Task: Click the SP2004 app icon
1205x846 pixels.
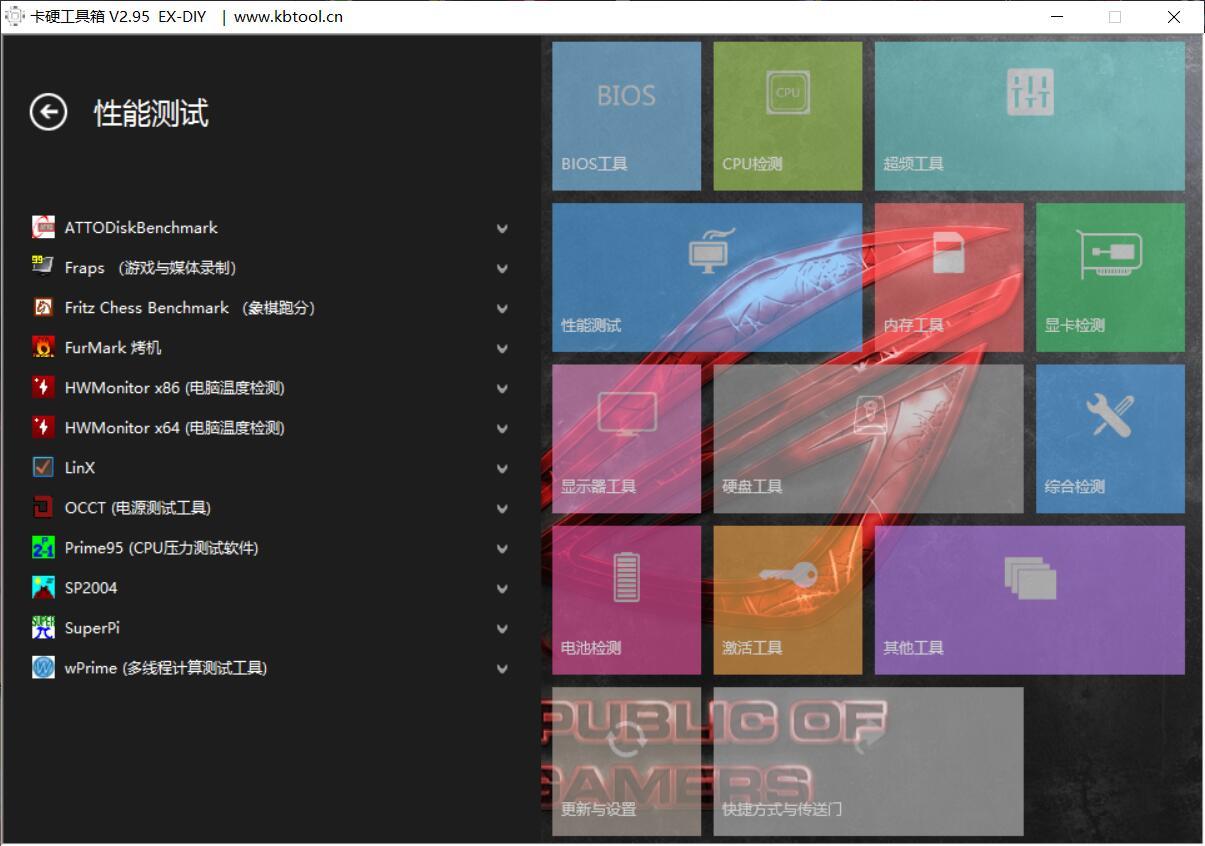Action: 43,587
